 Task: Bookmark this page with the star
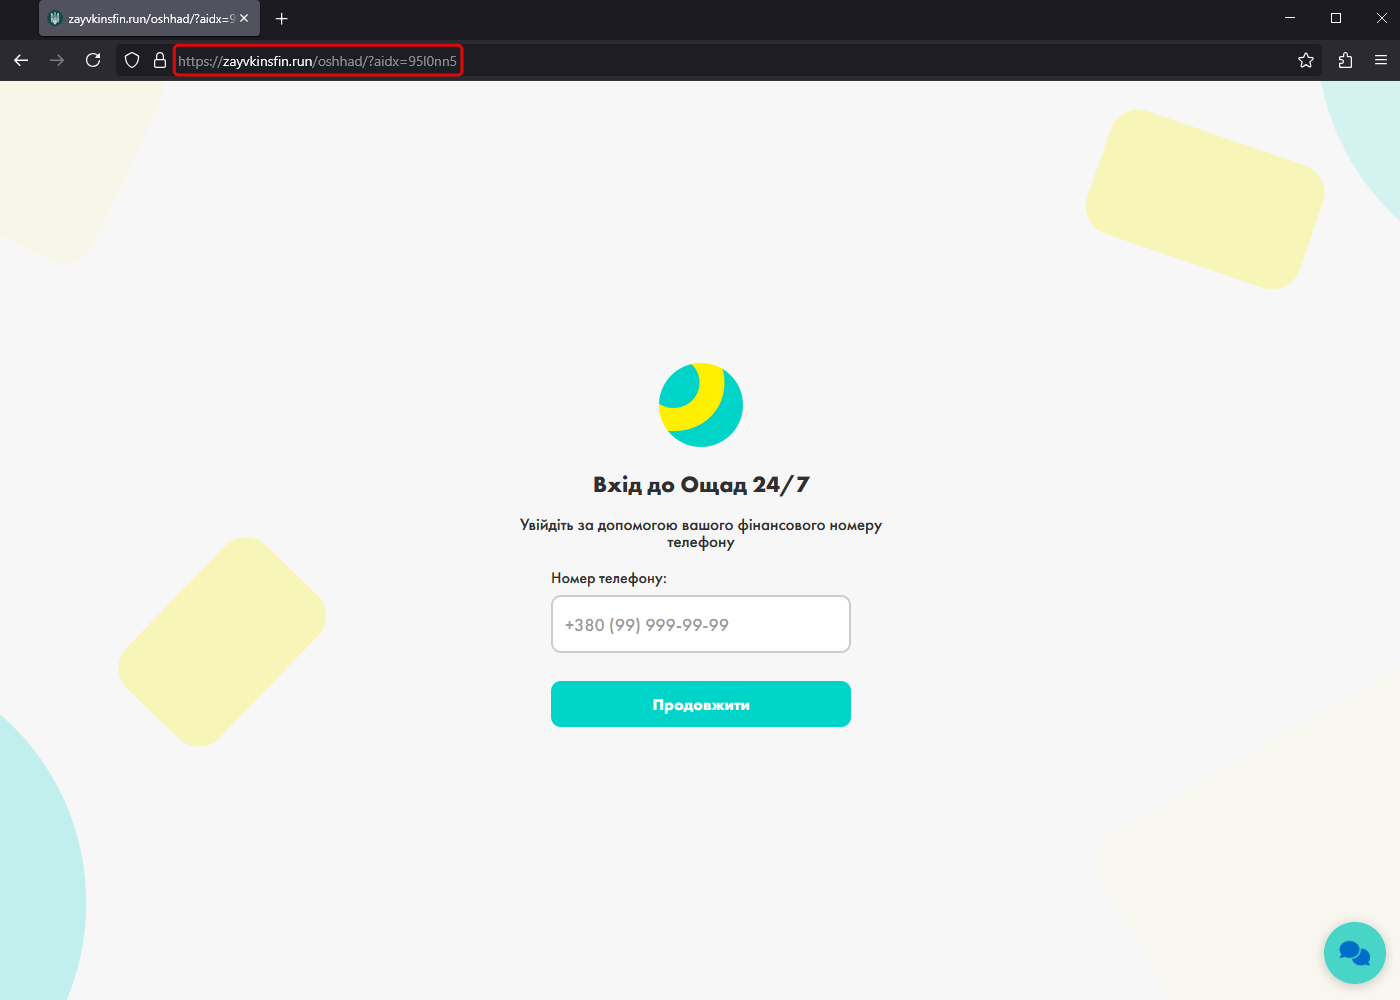click(1306, 61)
